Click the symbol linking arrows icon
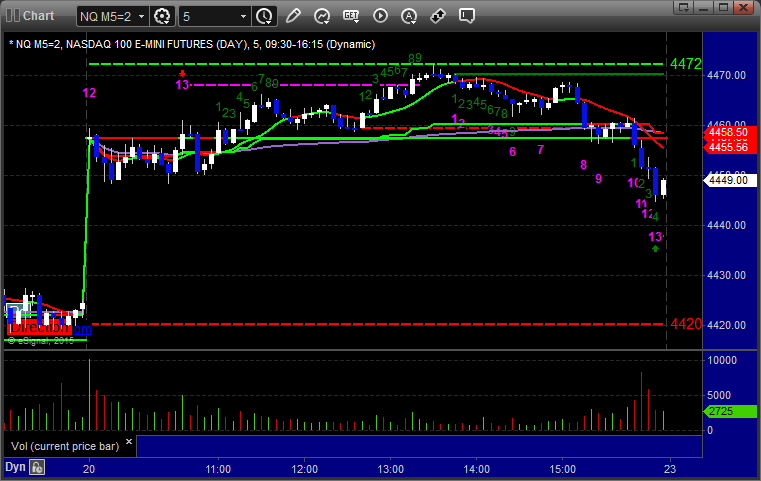Viewport: 761px width, 481px height. point(438,16)
